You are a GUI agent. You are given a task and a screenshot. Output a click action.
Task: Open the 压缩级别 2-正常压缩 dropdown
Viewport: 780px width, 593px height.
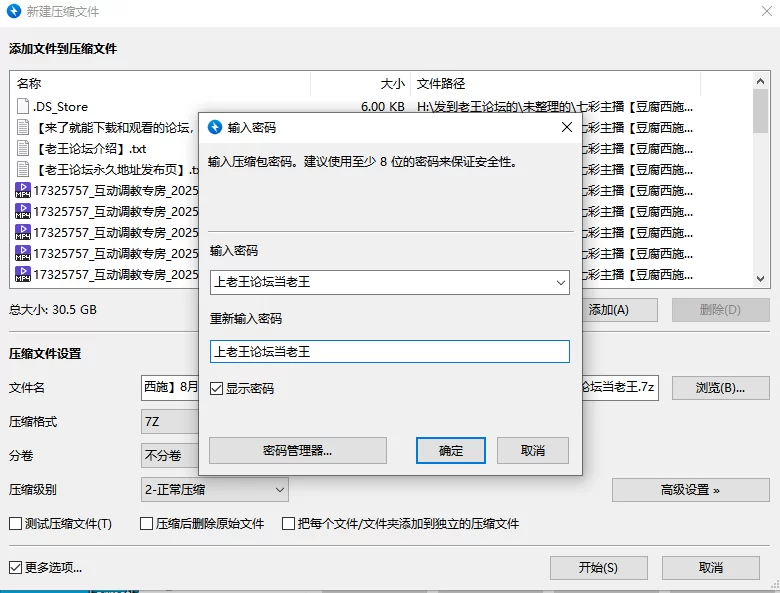coord(214,490)
